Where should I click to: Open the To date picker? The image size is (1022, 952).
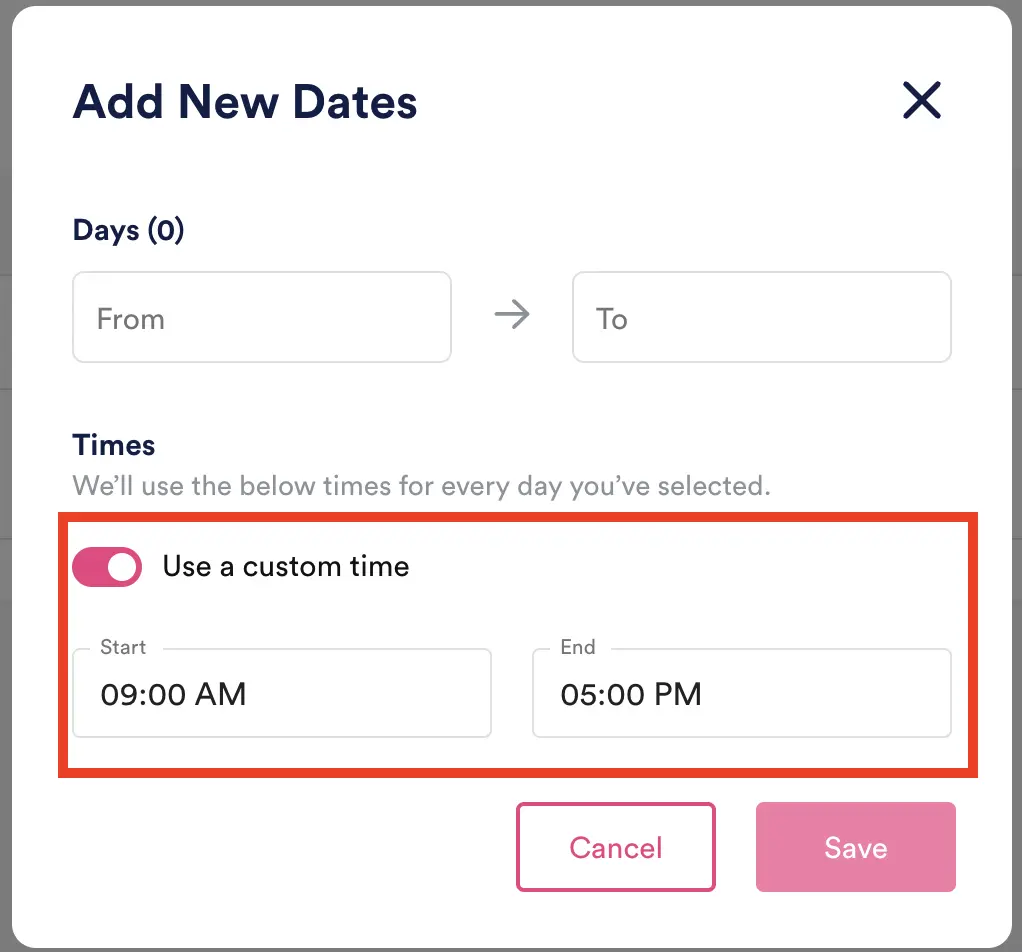click(761, 317)
